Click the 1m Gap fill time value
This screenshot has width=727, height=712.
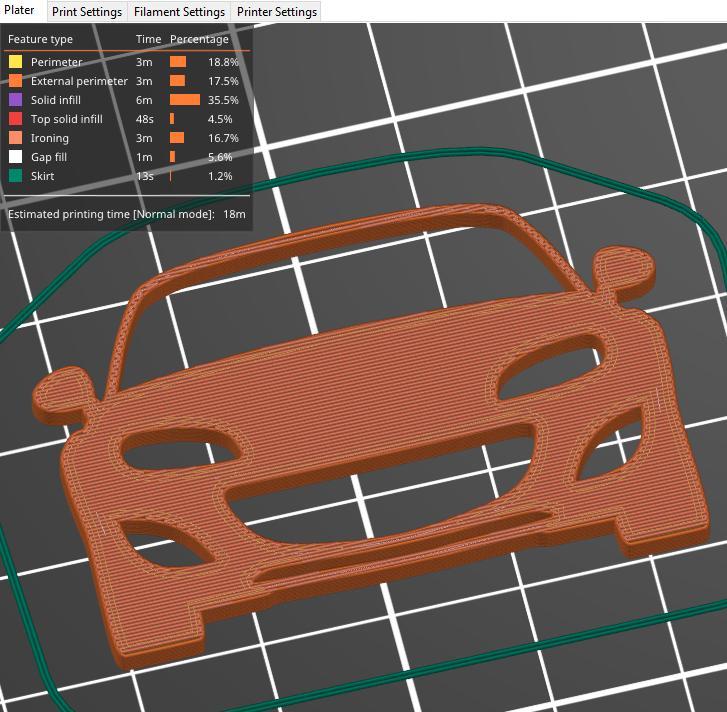click(144, 157)
